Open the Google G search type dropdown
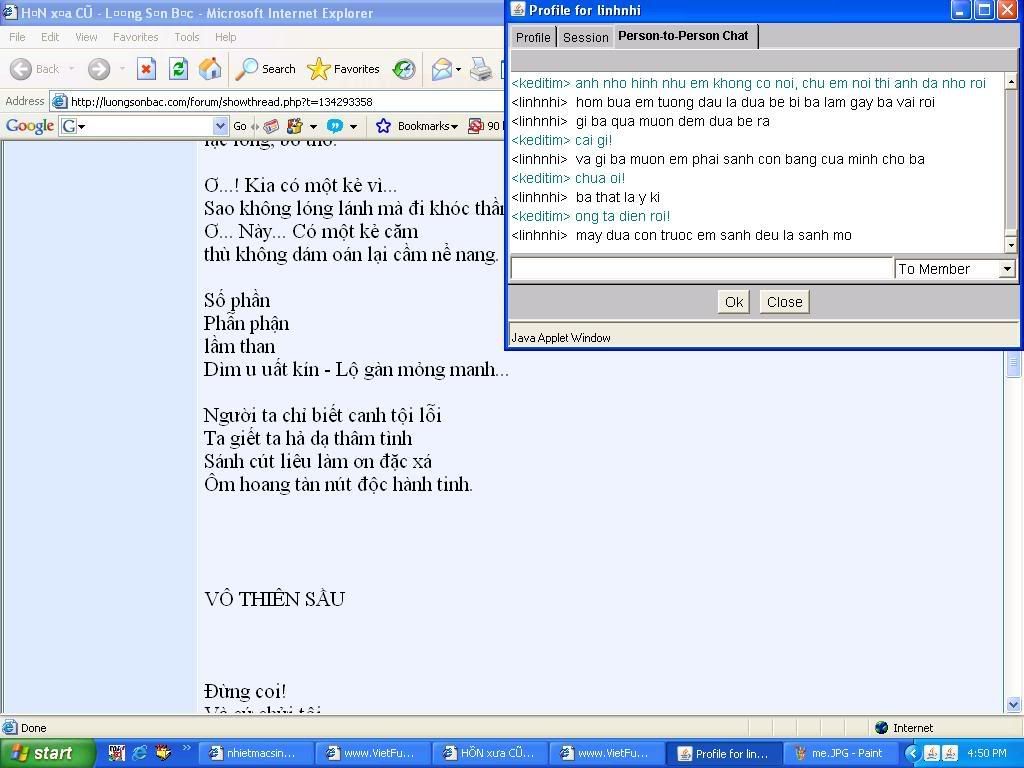Screen dimensions: 1024x768 point(72,126)
